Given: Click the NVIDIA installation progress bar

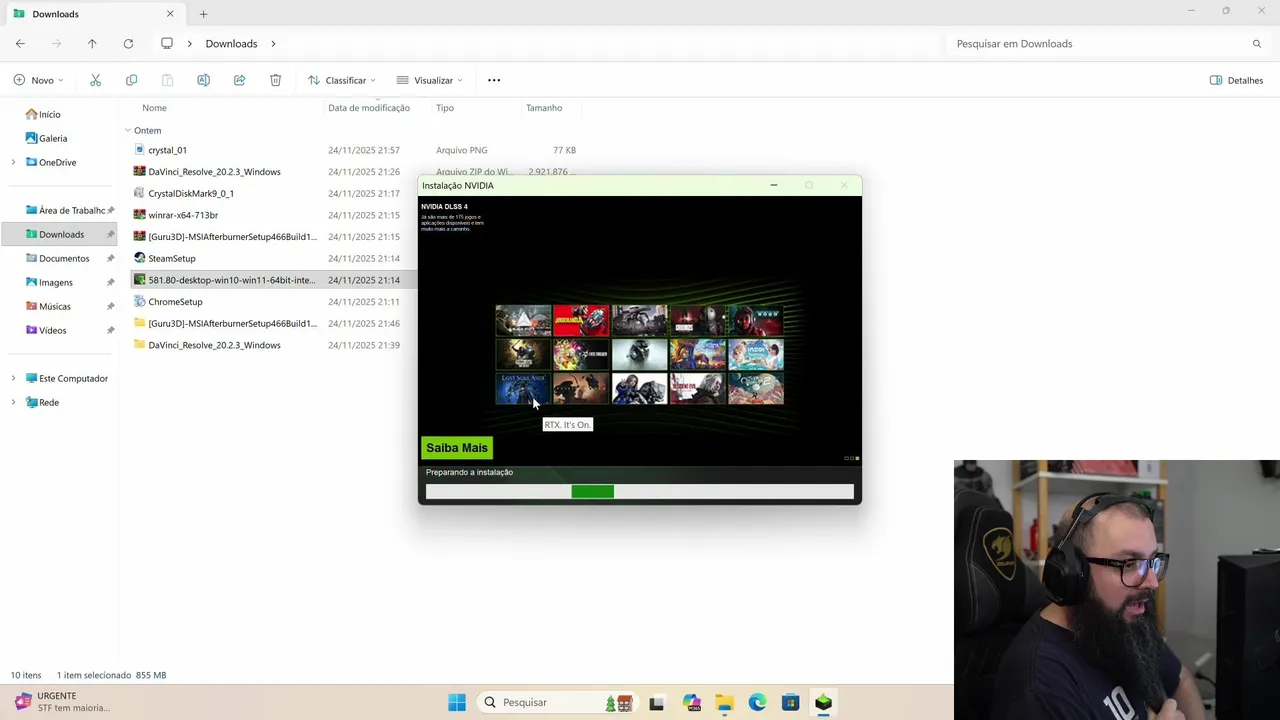Looking at the screenshot, I should pos(640,491).
